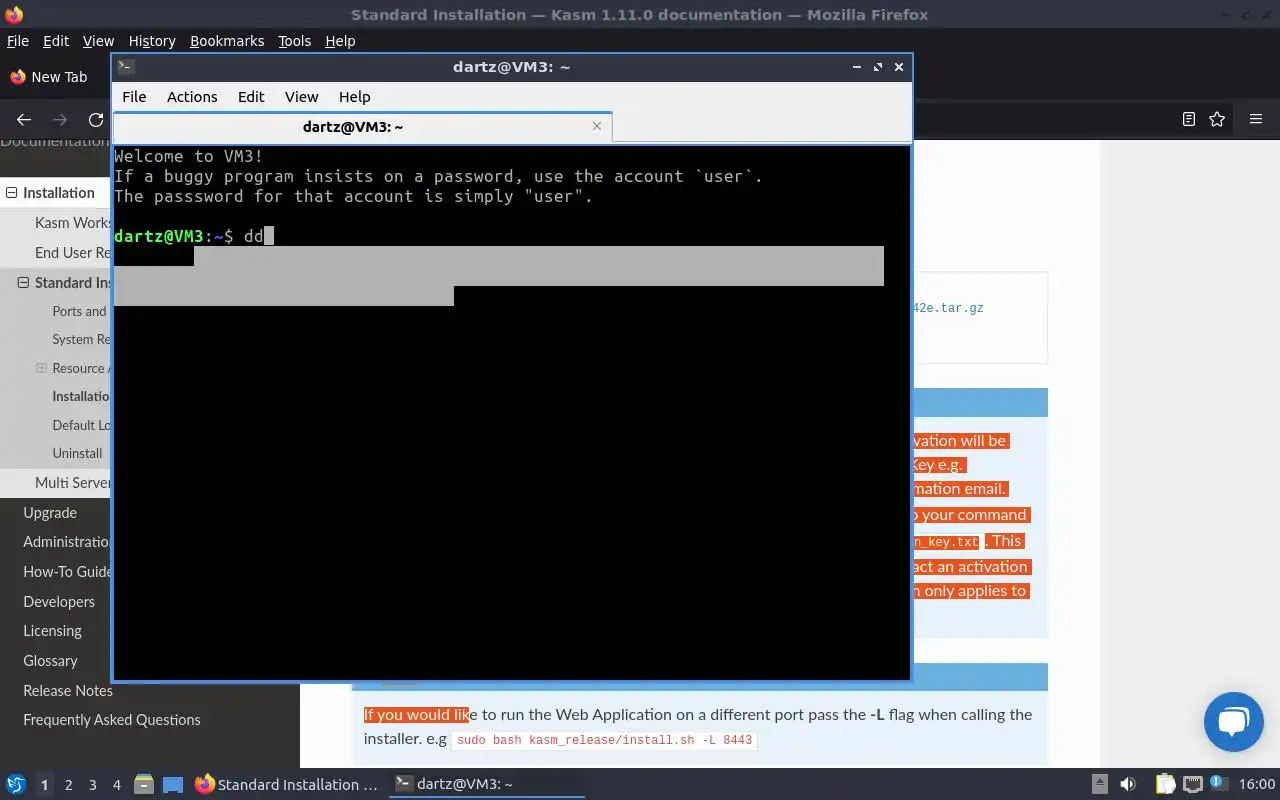This screenshot has width=1280, height=800.
Task: Open the application launcher menu in the taskbar
Action: [16, 784]
